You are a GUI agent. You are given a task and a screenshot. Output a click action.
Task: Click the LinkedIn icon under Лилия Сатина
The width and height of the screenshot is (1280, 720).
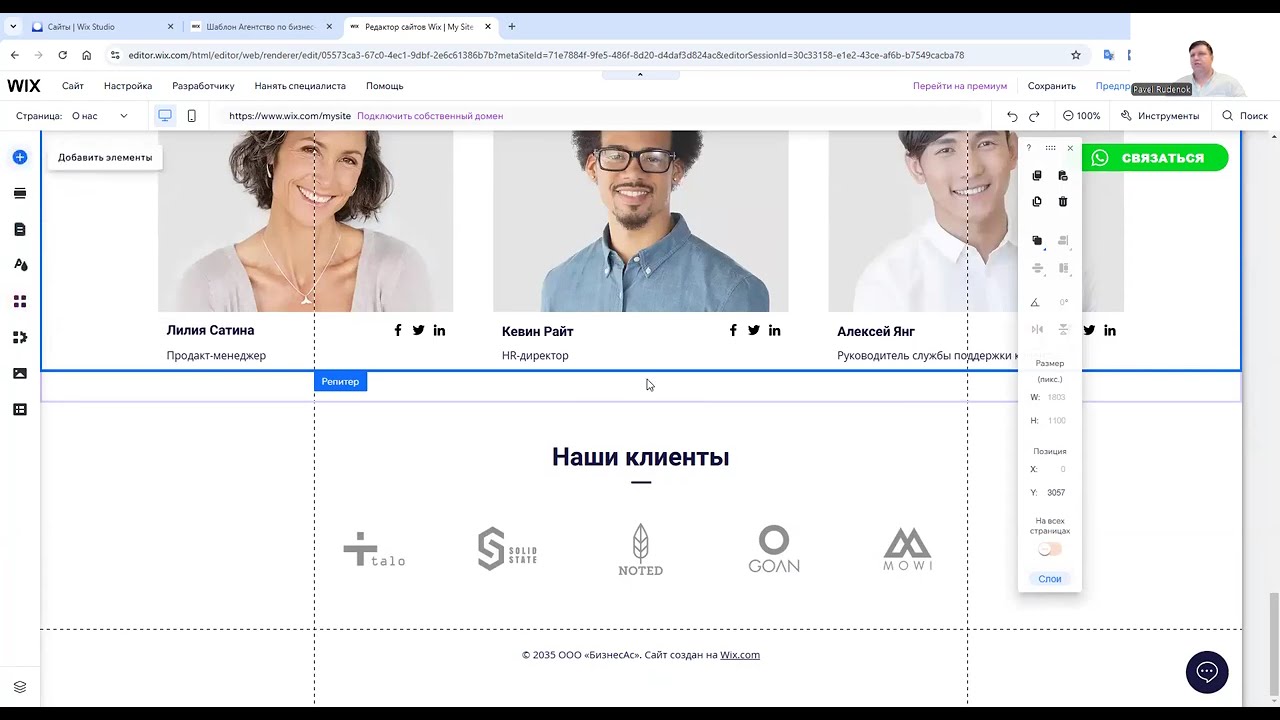[x=439, y=330]
